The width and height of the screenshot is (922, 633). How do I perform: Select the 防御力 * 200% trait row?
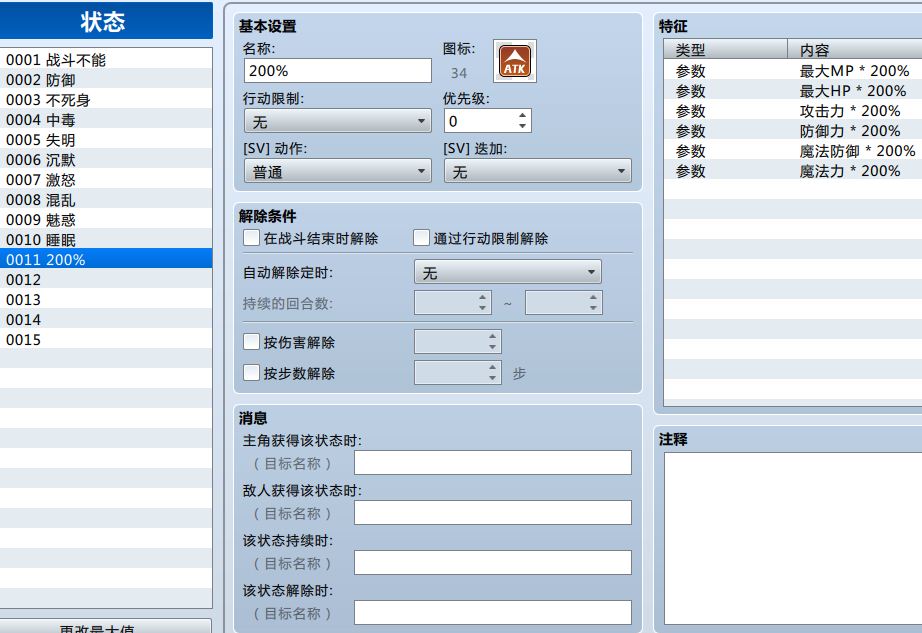coord(793,130)
